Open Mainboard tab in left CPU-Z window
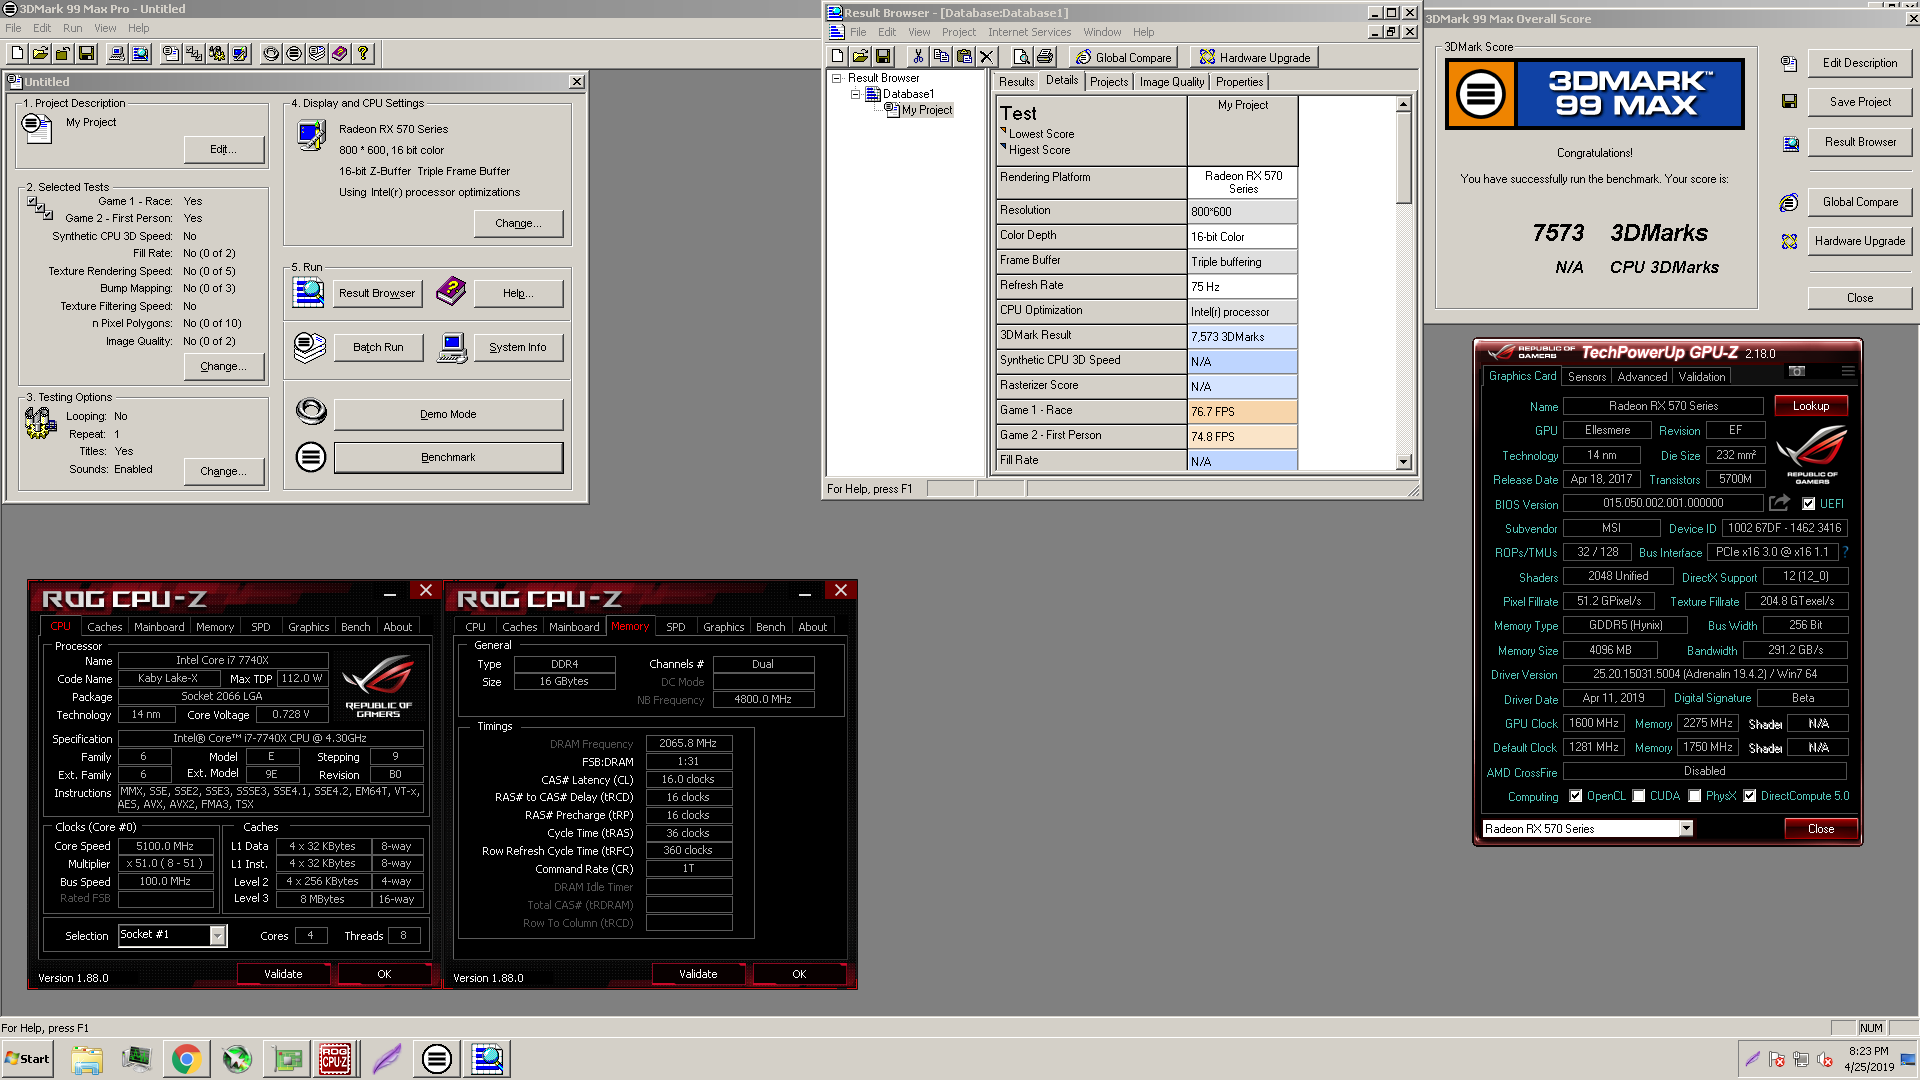Viewport: 1920px width, 1080px height. click(x=159, y=627)
